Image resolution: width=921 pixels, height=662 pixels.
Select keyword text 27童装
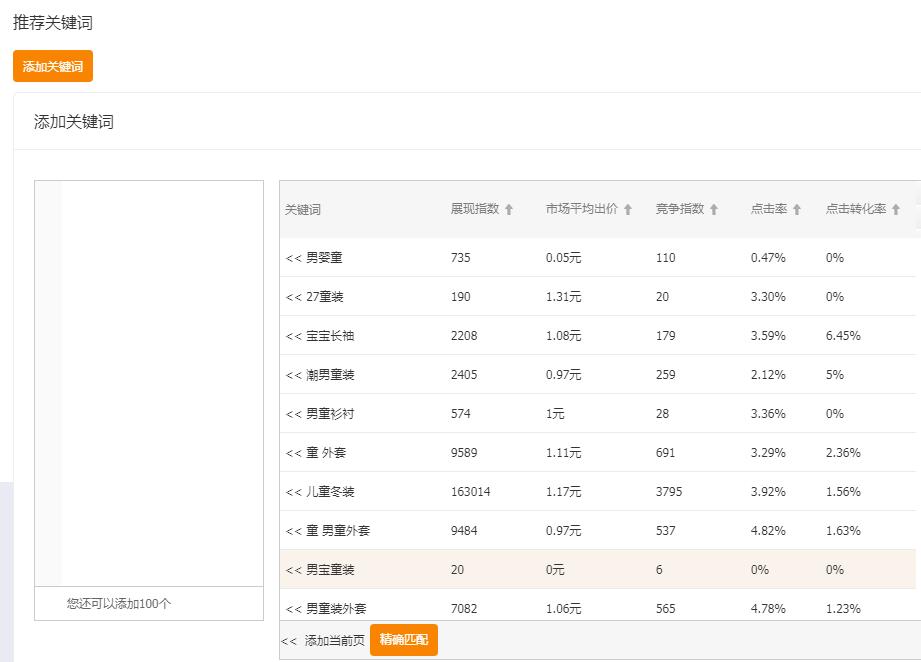325,297
